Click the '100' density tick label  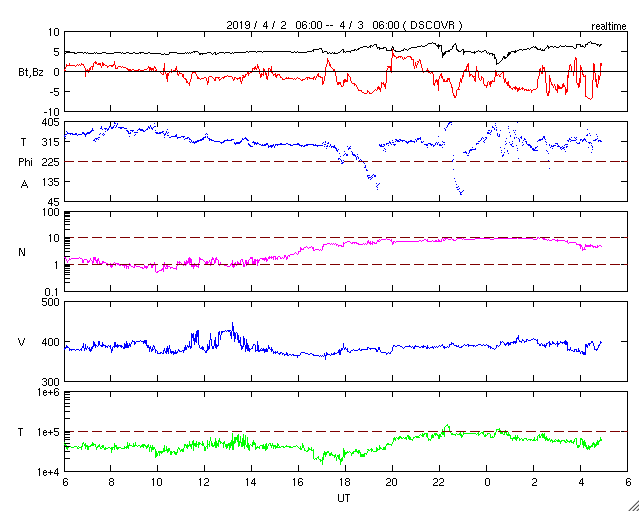click(52, 212)
